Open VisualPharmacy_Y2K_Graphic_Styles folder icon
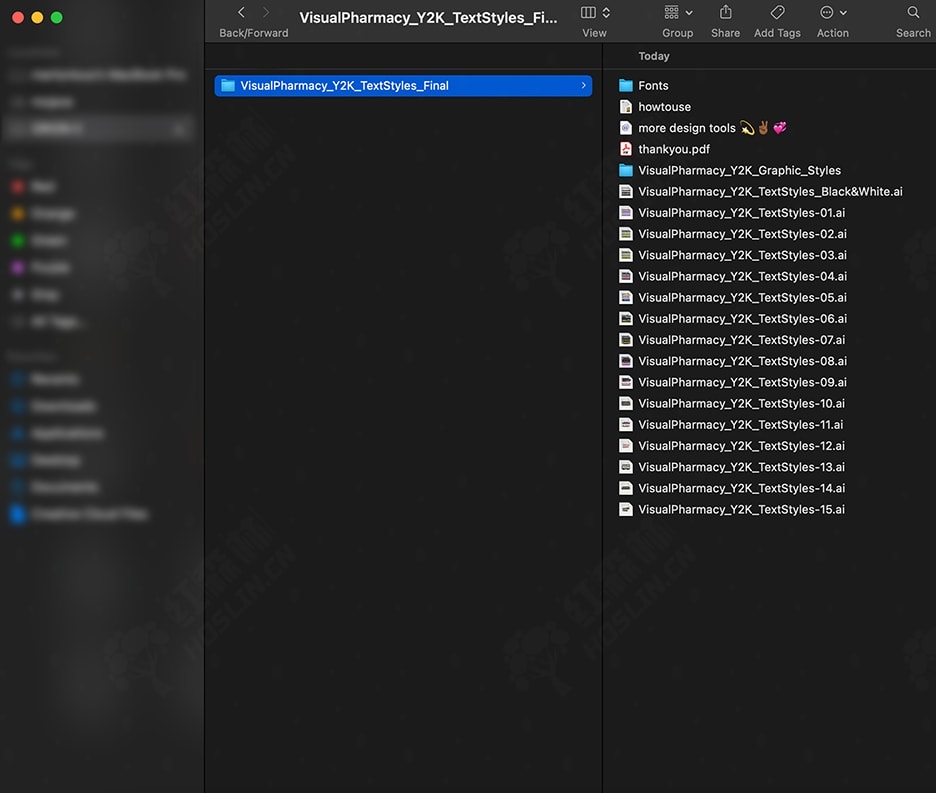This screenshot has height=793, width=936. coord(626,170)
